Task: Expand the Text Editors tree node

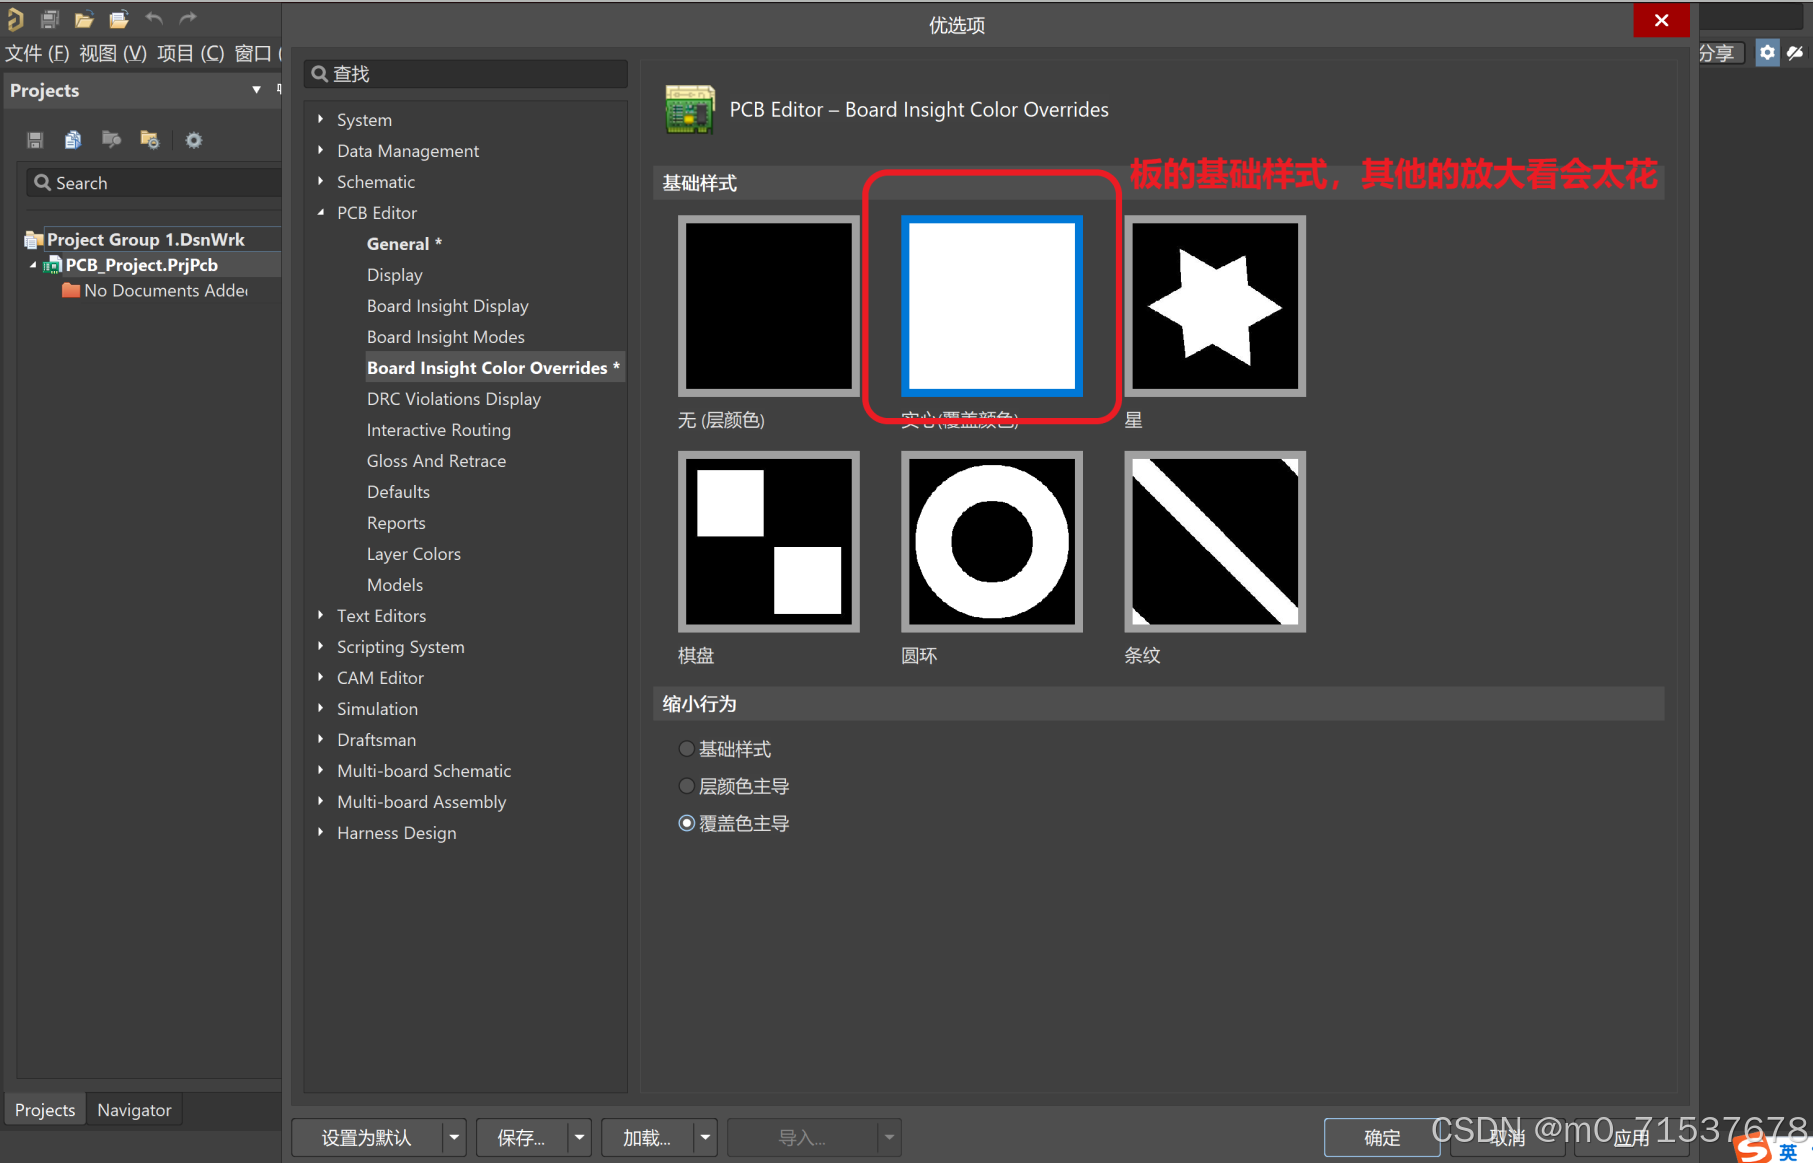Action: [x=320, y=615]
